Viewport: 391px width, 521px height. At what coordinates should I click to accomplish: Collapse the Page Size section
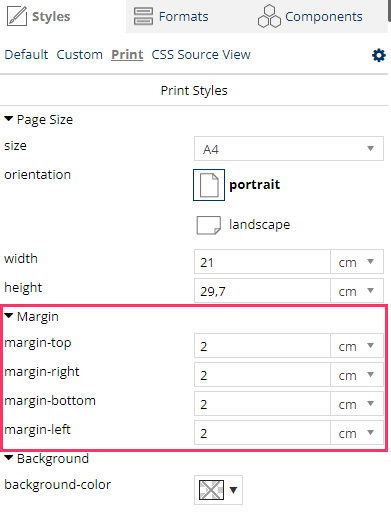pos(9,119)
